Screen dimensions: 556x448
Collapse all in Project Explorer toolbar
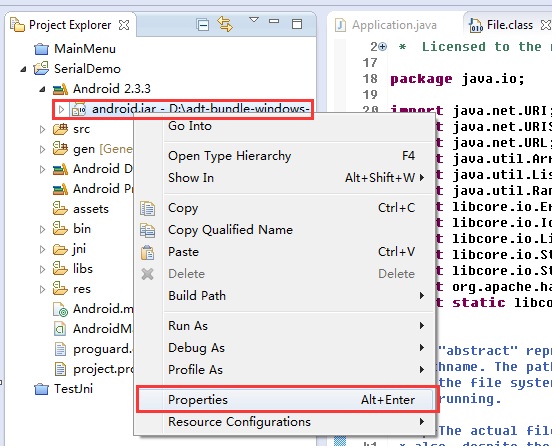(x=203, y=25)
